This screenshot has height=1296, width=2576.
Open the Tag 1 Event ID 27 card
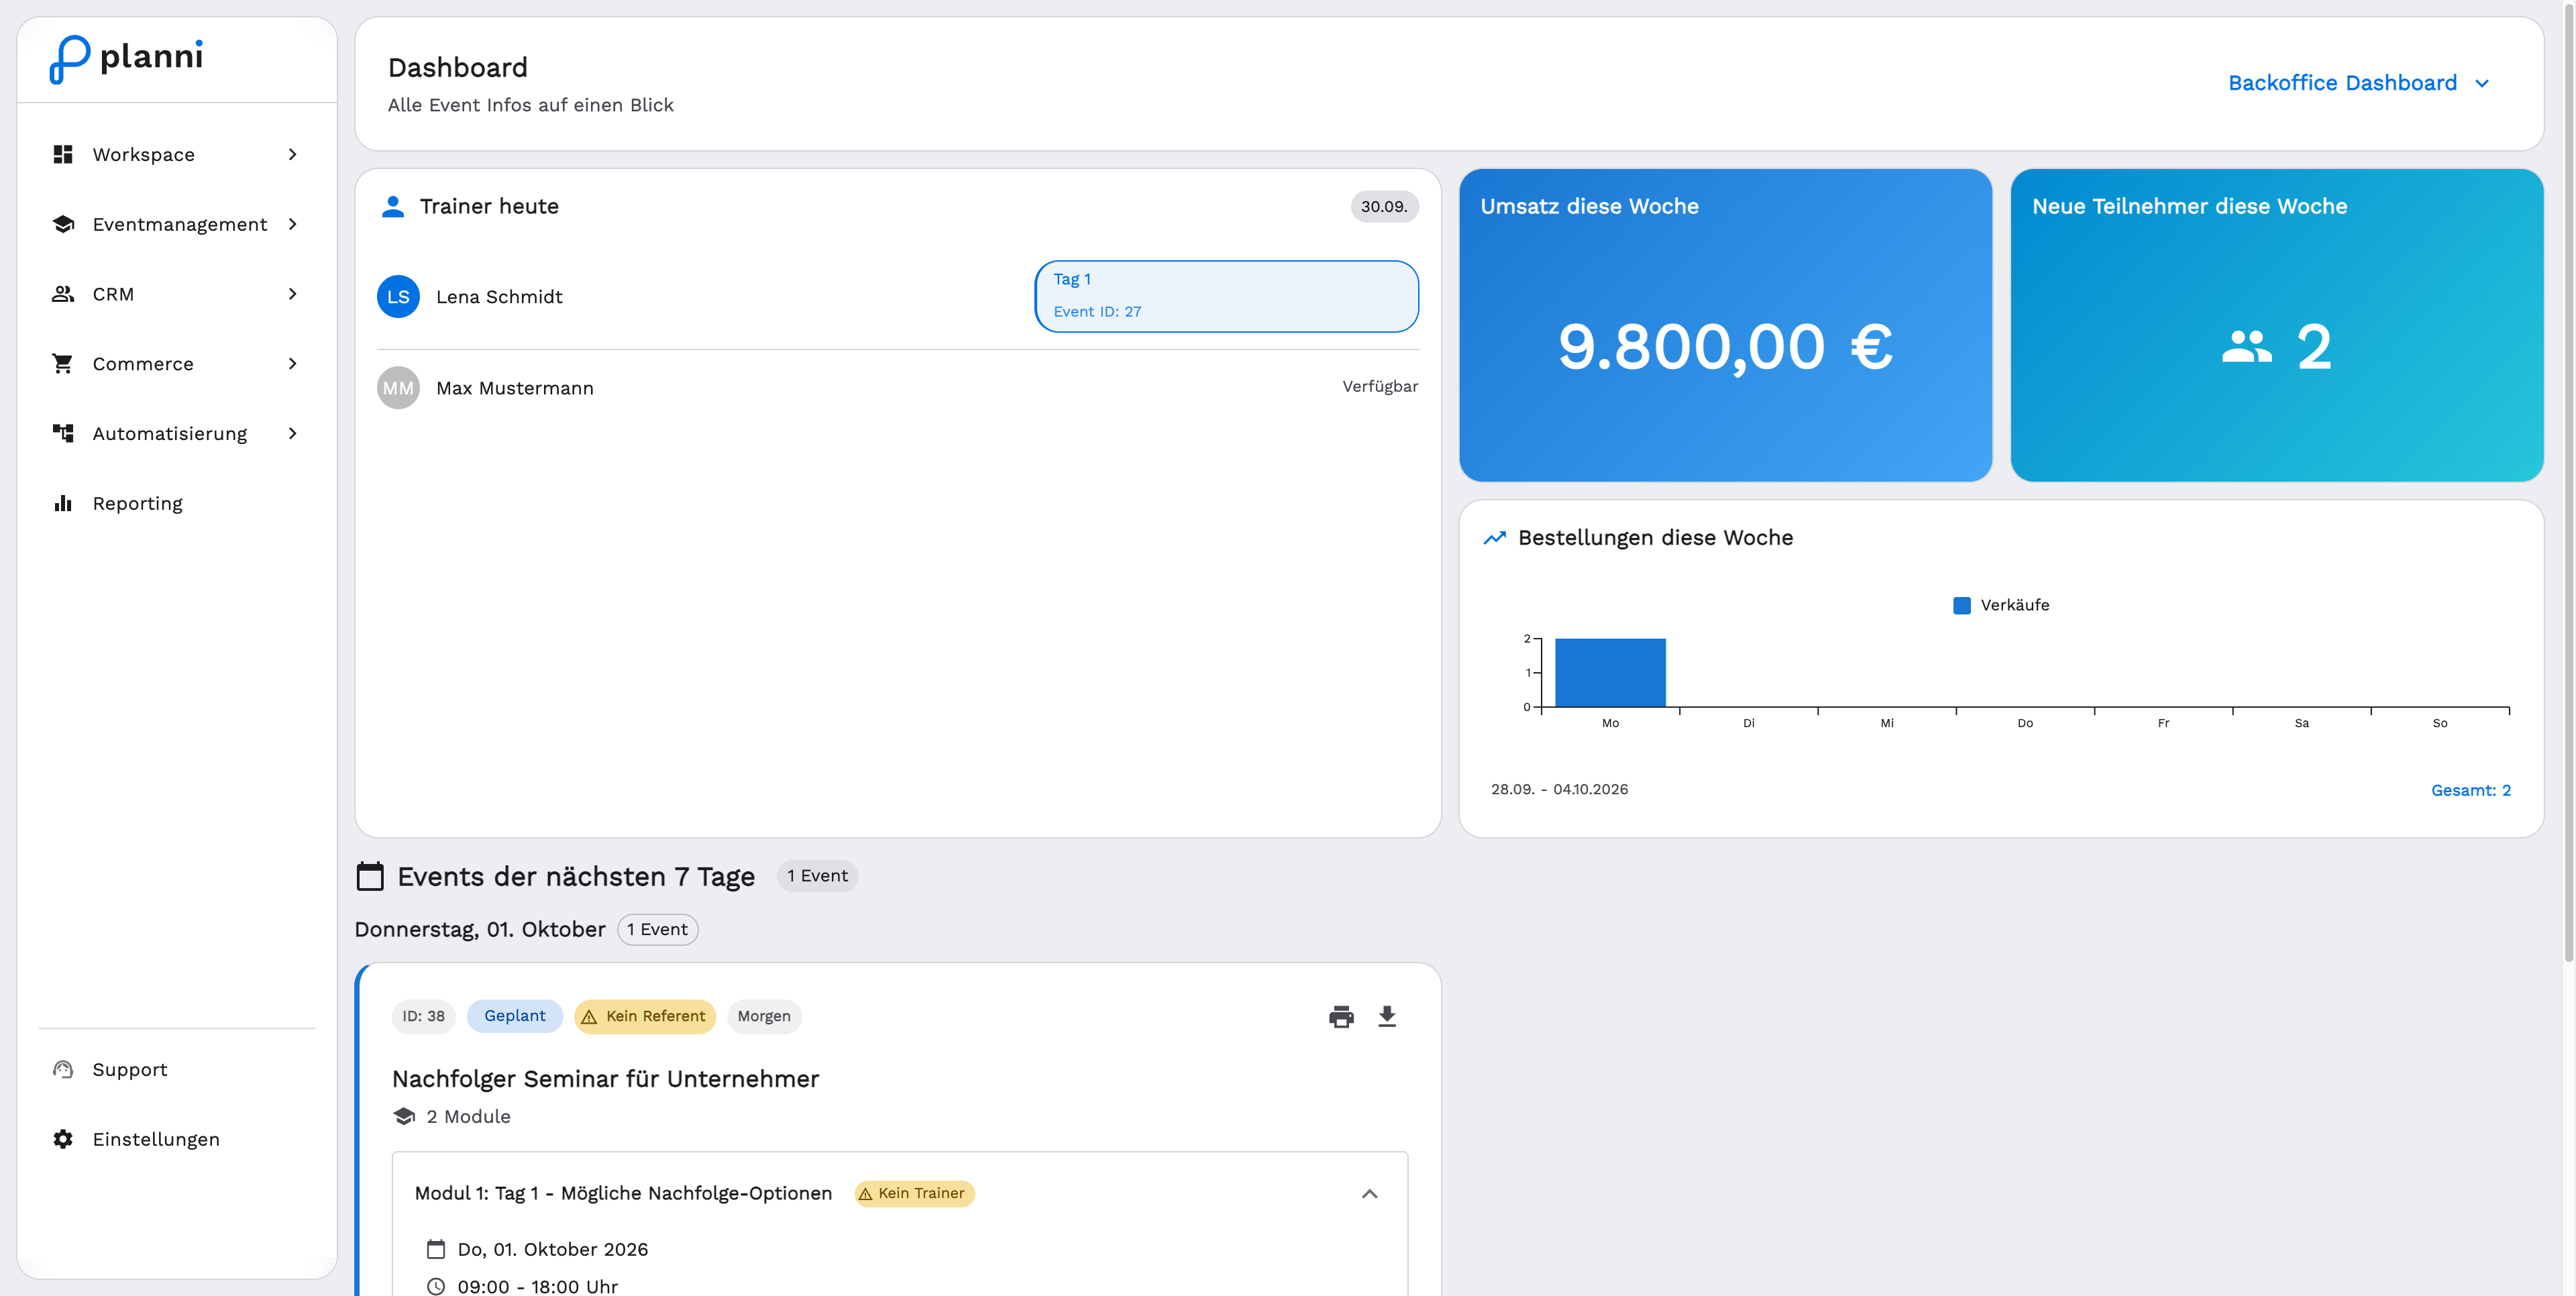[x=1226, y=296]
